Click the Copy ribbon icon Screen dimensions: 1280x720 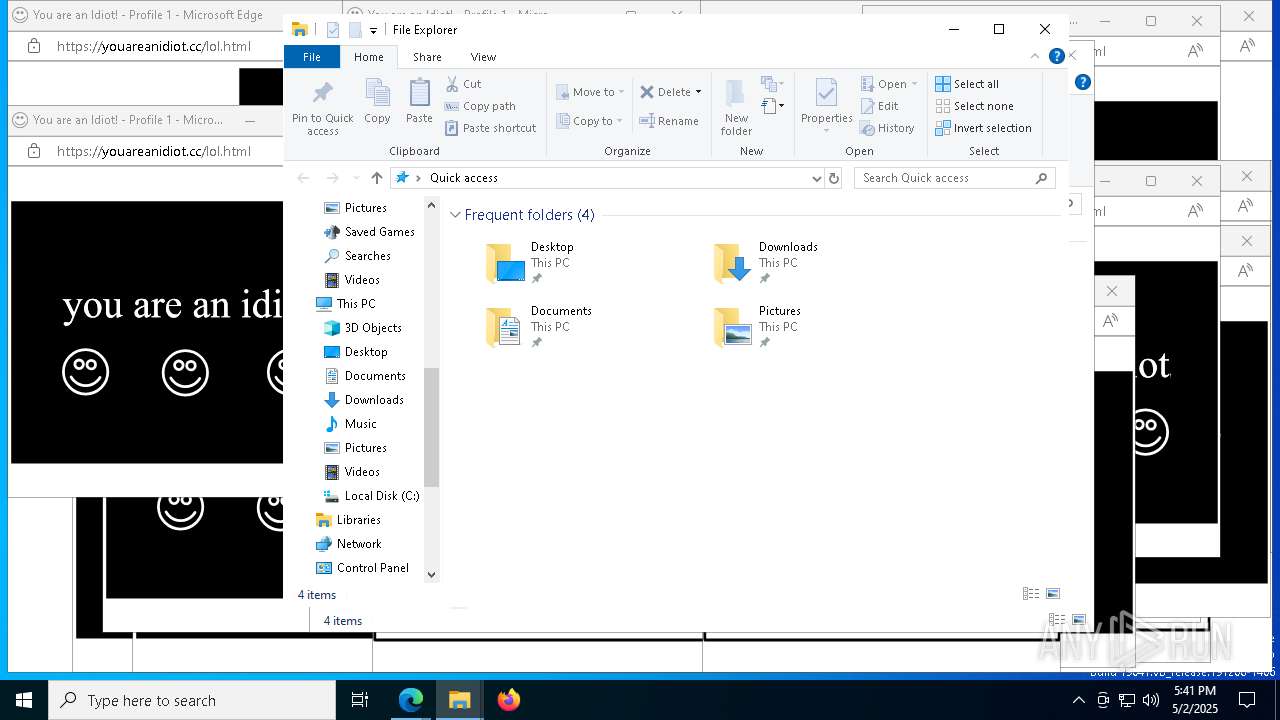point(377,102)
